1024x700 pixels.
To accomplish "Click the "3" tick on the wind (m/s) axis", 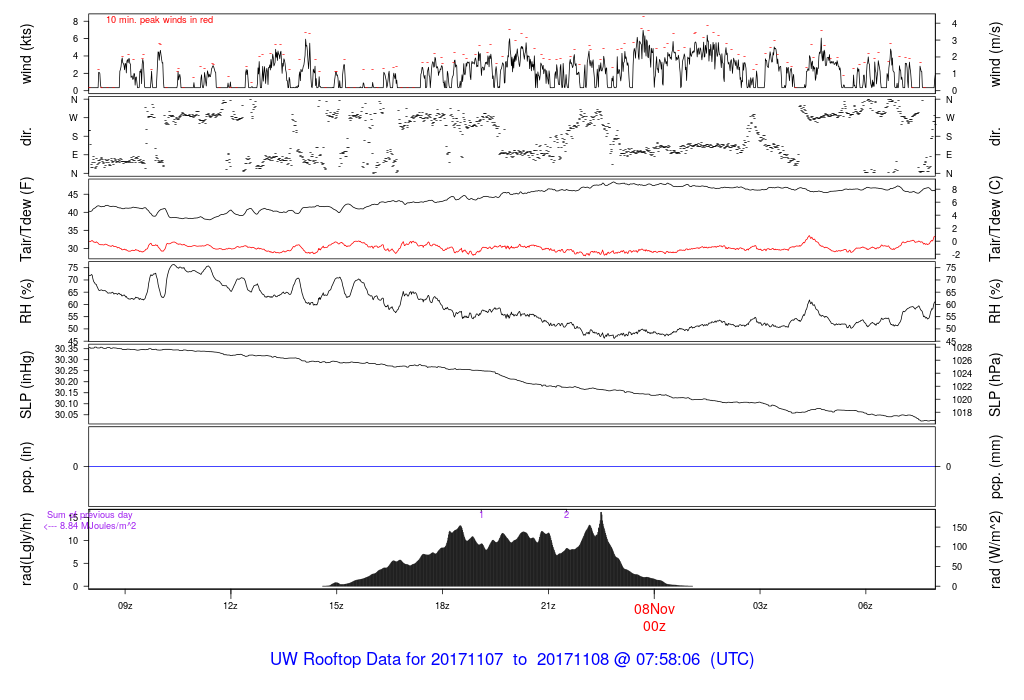I will pyautogui.click(x=954, y=40).
